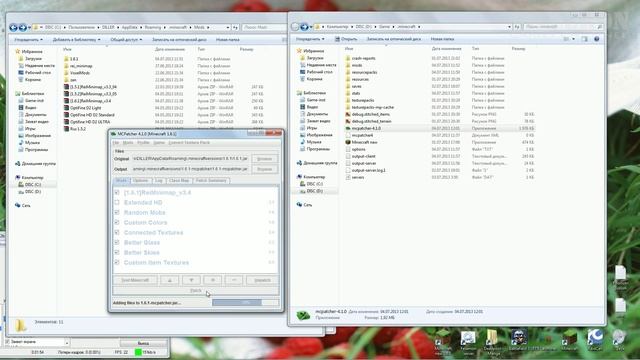Toggle the Better Skies checkbox

(x=117, y=252)
